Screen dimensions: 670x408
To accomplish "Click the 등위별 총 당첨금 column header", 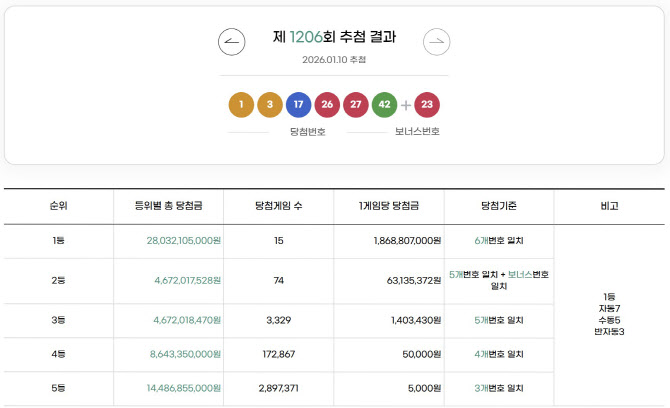I will 169,205.
